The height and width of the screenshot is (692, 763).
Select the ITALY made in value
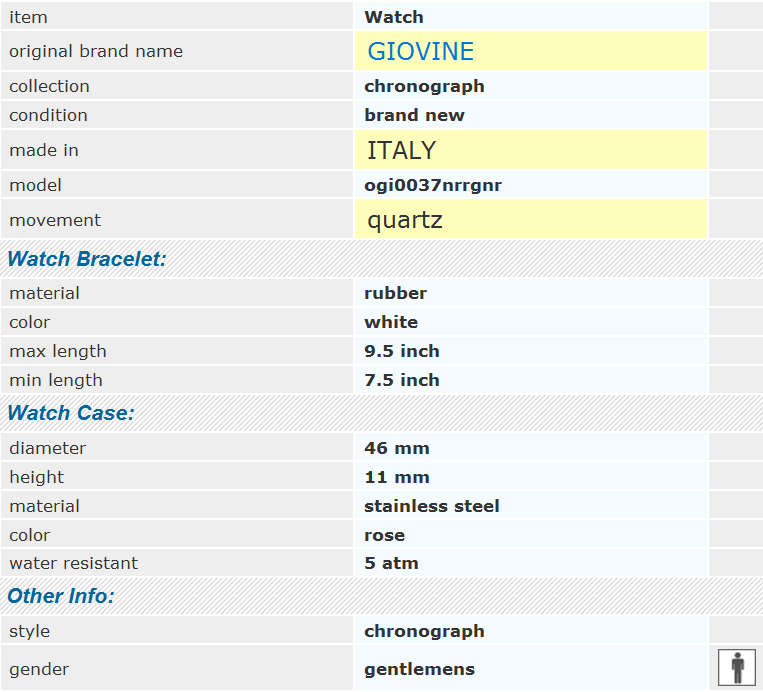(x=401, y=150)
